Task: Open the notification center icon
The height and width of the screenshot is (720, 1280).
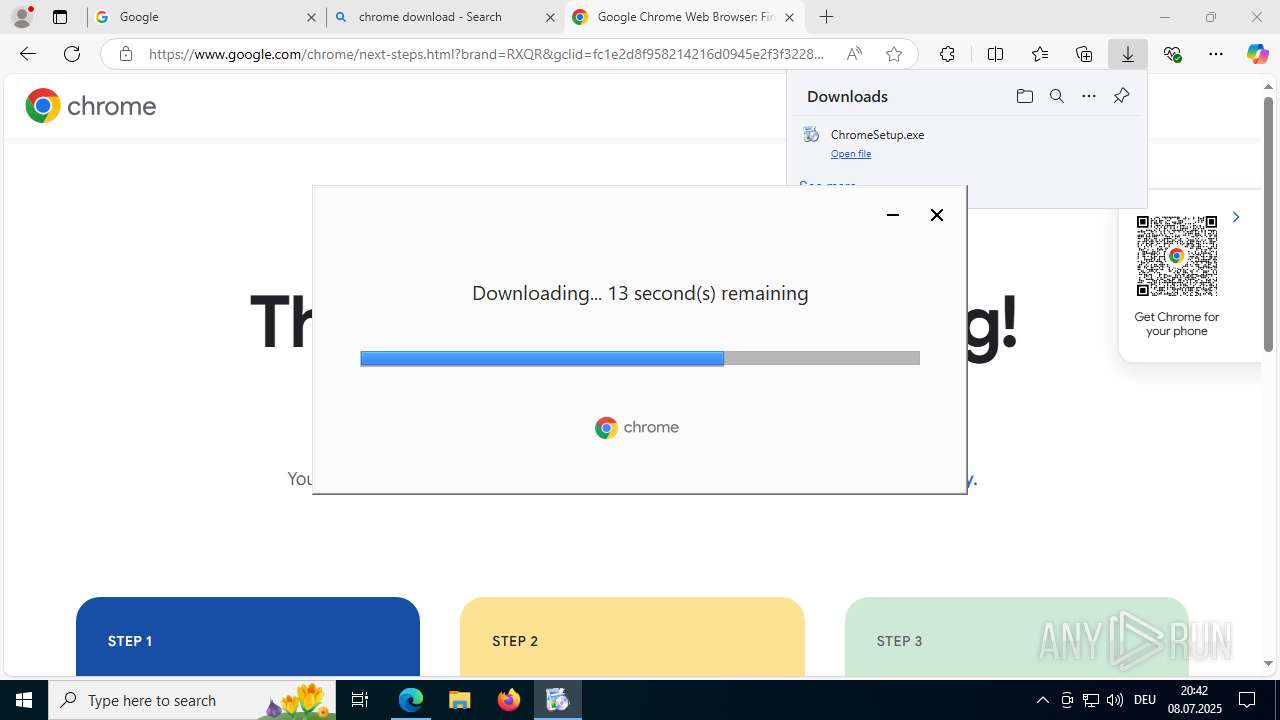Action: [1247, 700]
